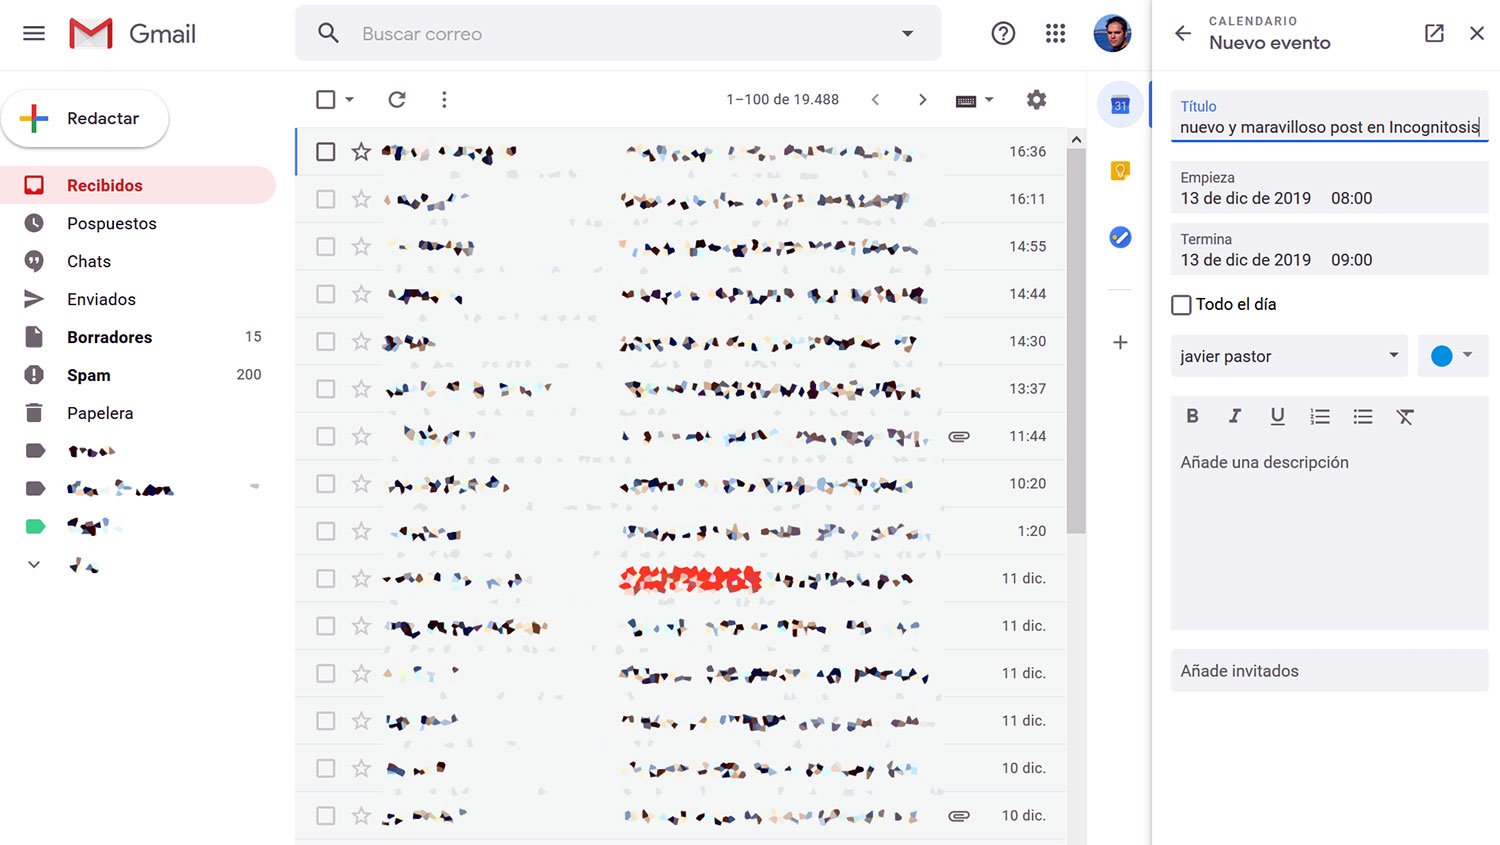Go to the Spam folder
The height and width of the screenshot is (845, 1500).
[88, 375]
